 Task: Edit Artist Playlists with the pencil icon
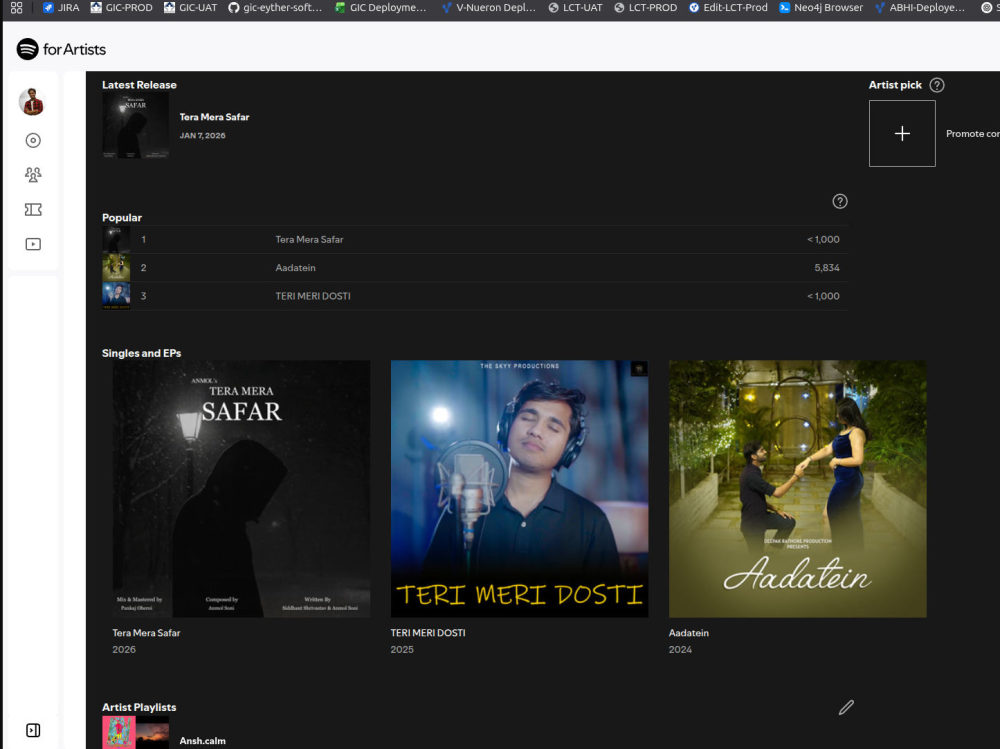coord(846,707)
